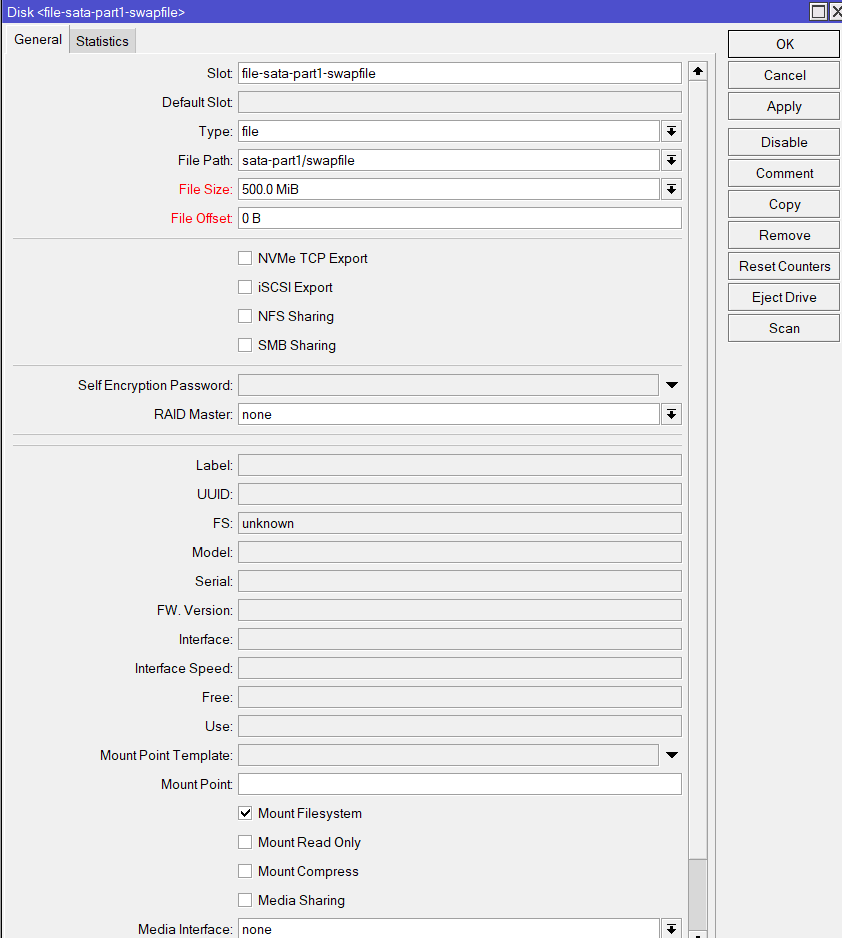
Task: Close the Disk dialog window
Action: (x=835, y=11)
